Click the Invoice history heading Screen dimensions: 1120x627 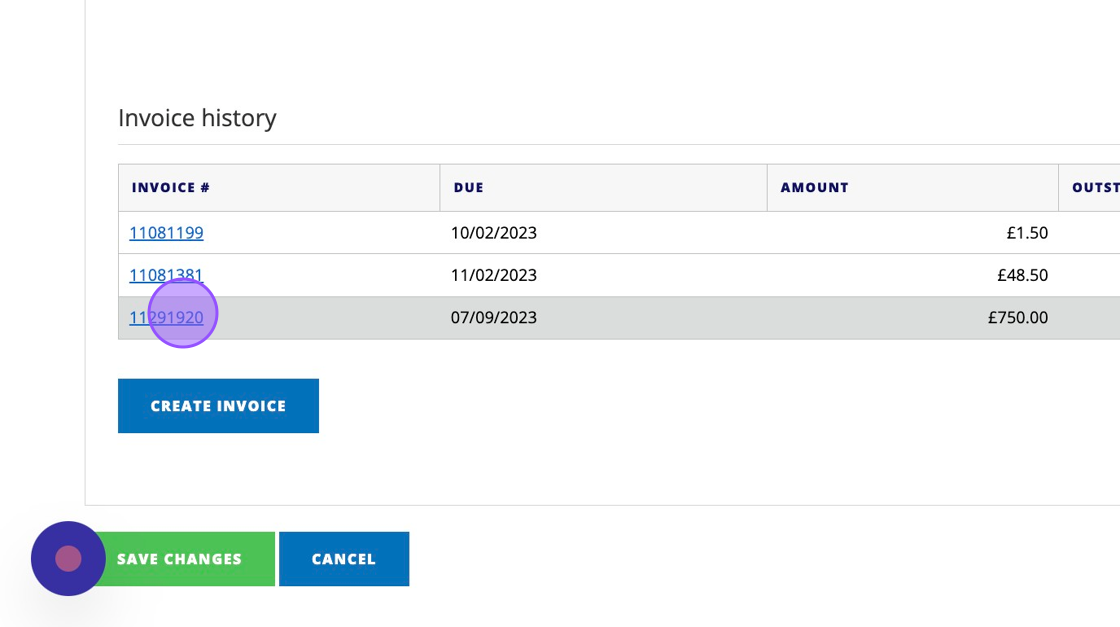point(197,118)
